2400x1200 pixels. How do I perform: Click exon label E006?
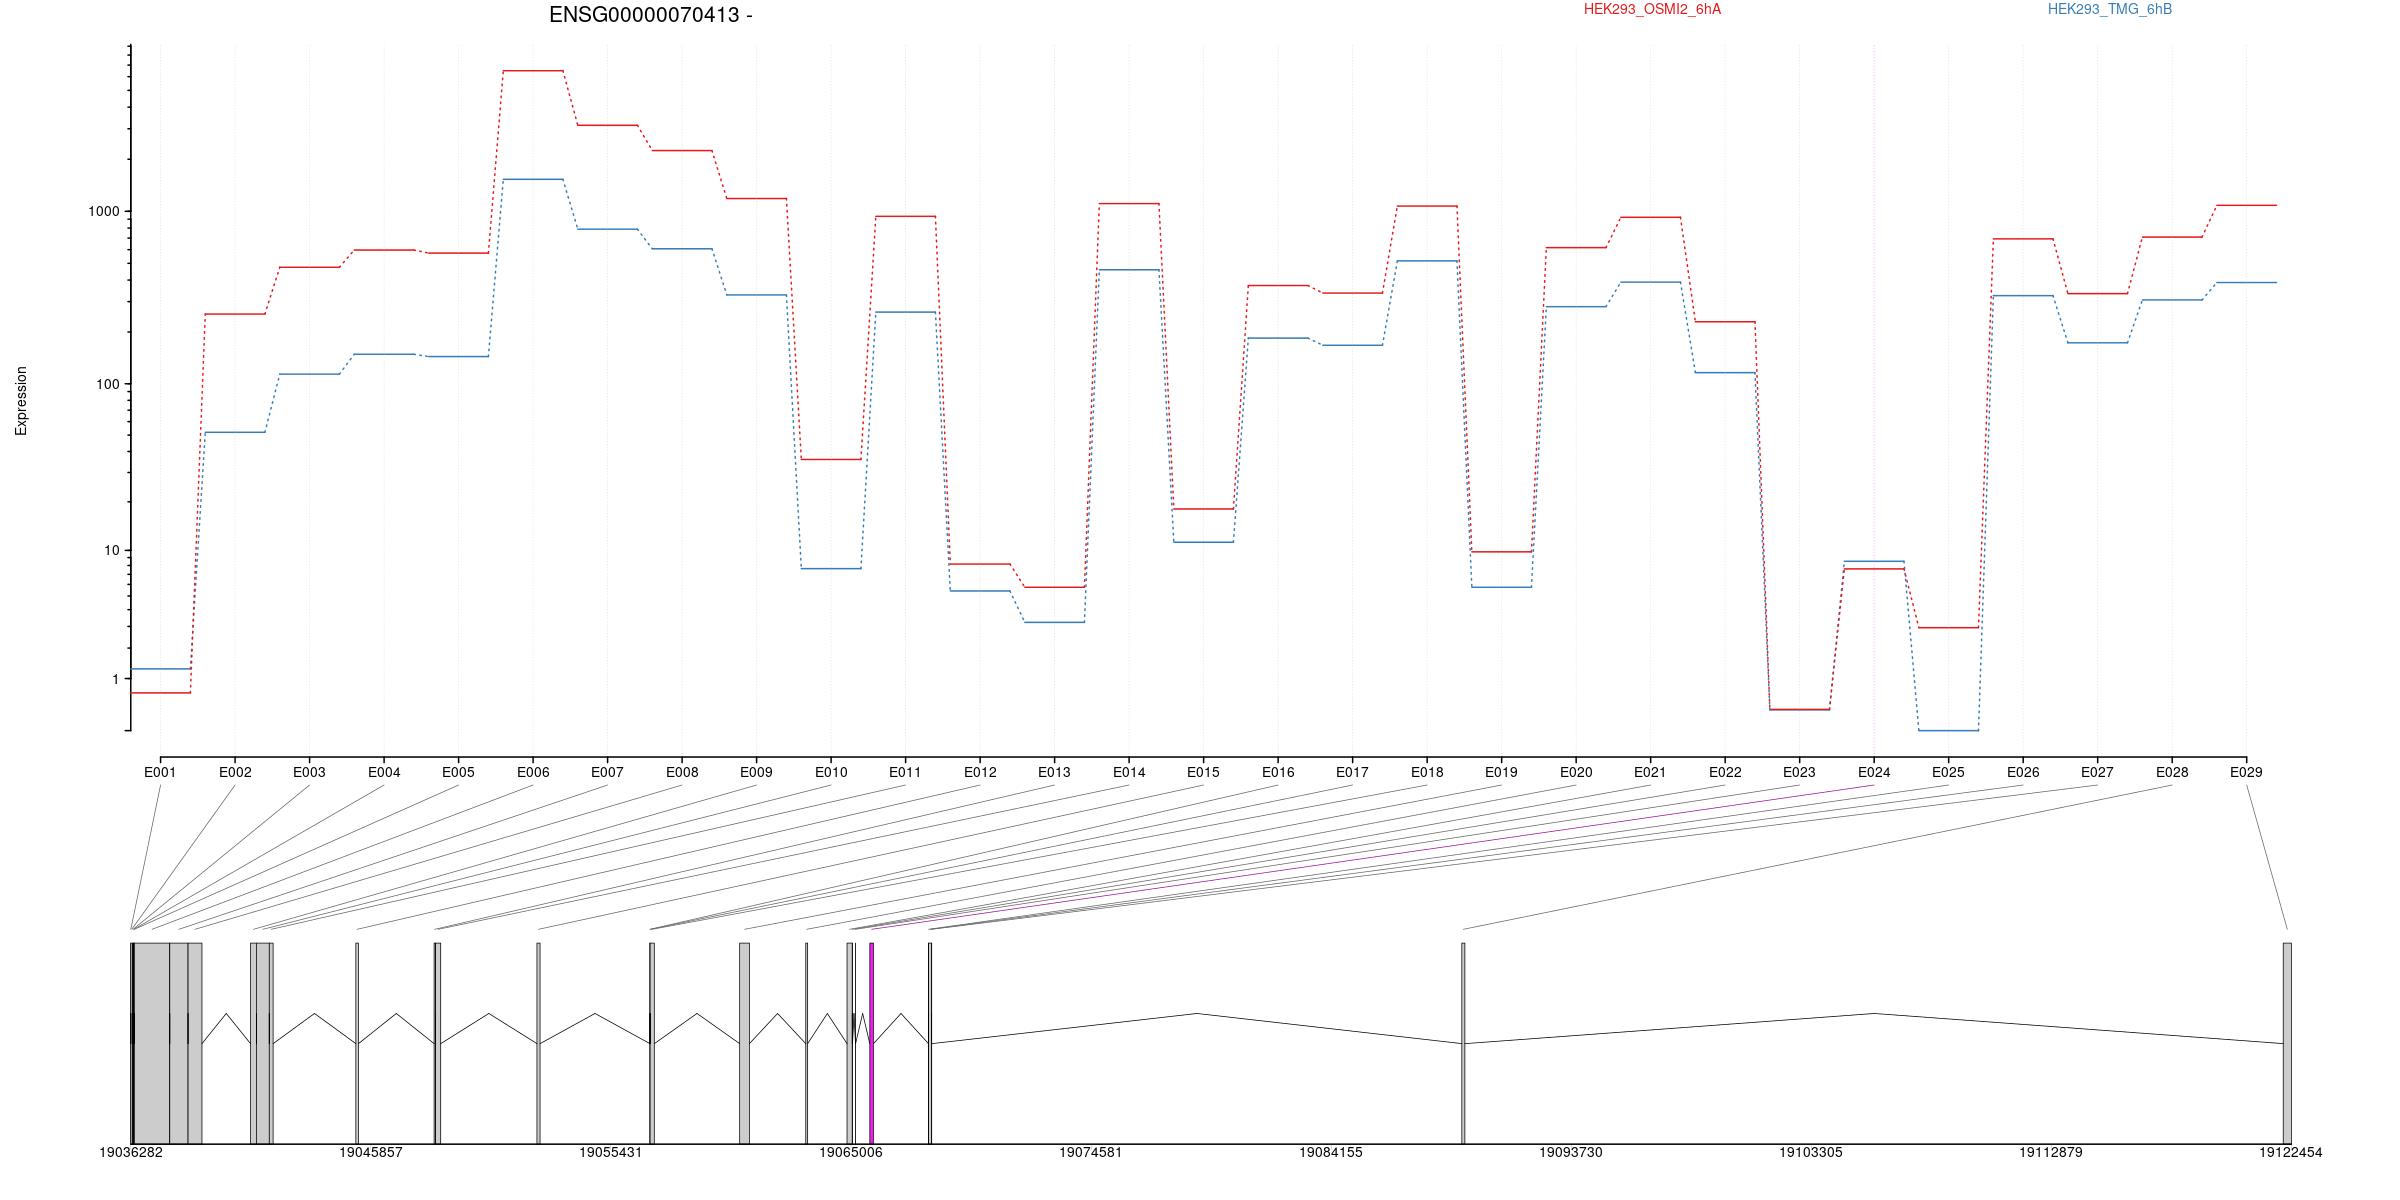tap(533, 772)
